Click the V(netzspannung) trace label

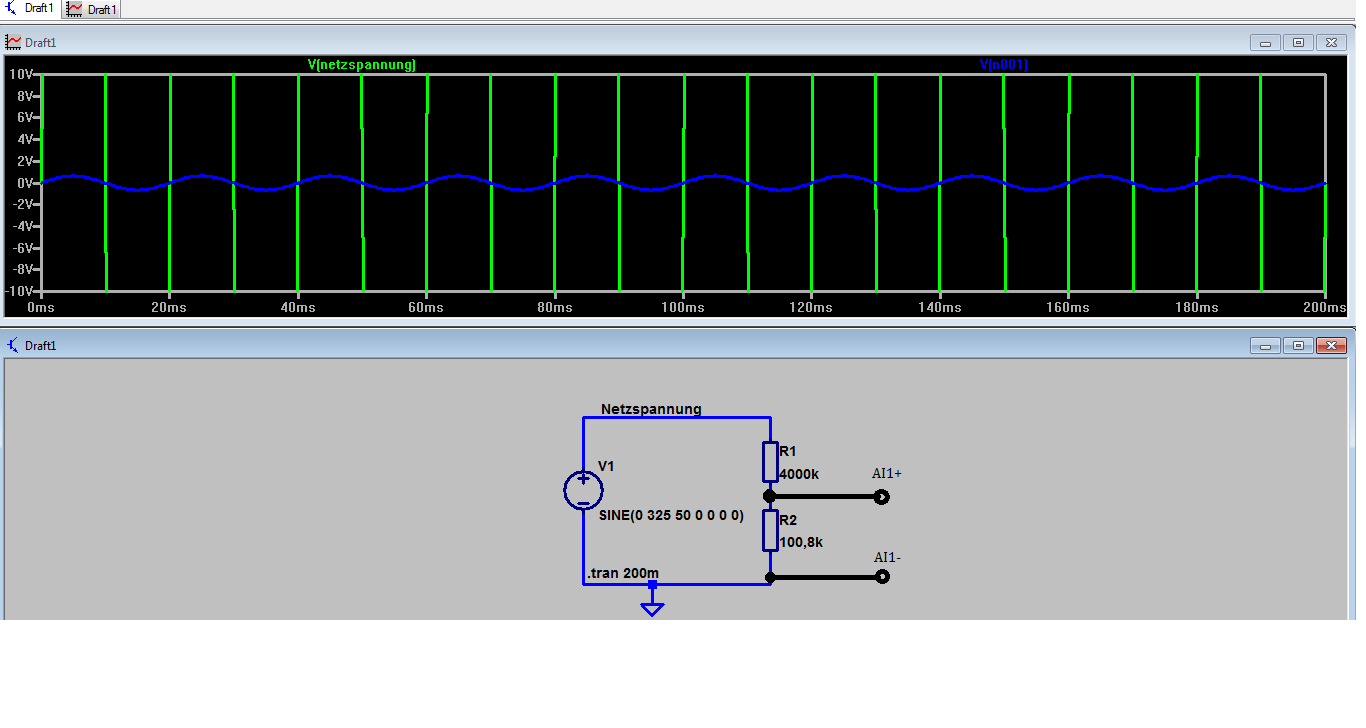tap(362, 64)
